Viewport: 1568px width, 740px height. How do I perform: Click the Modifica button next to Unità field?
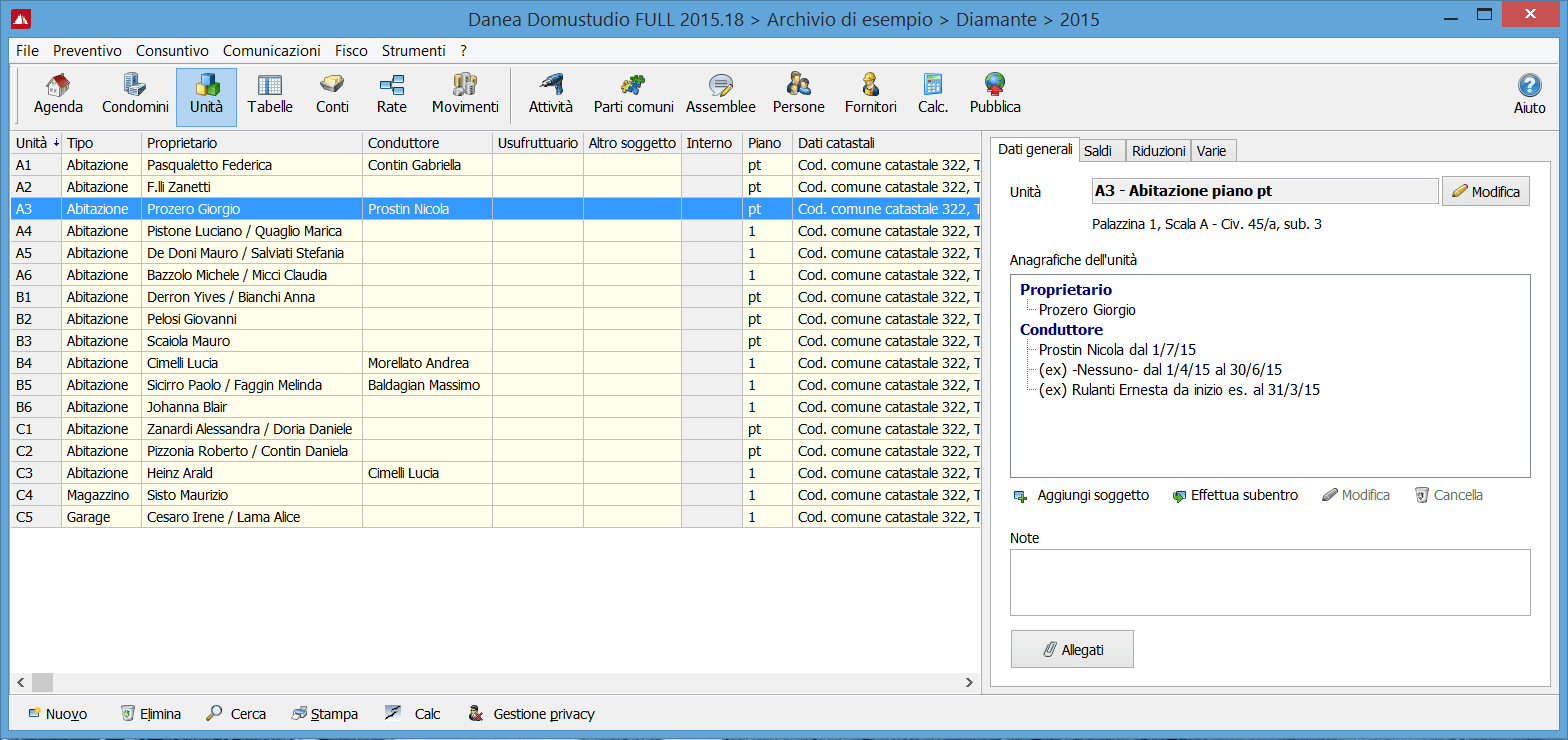[1485, 191]
